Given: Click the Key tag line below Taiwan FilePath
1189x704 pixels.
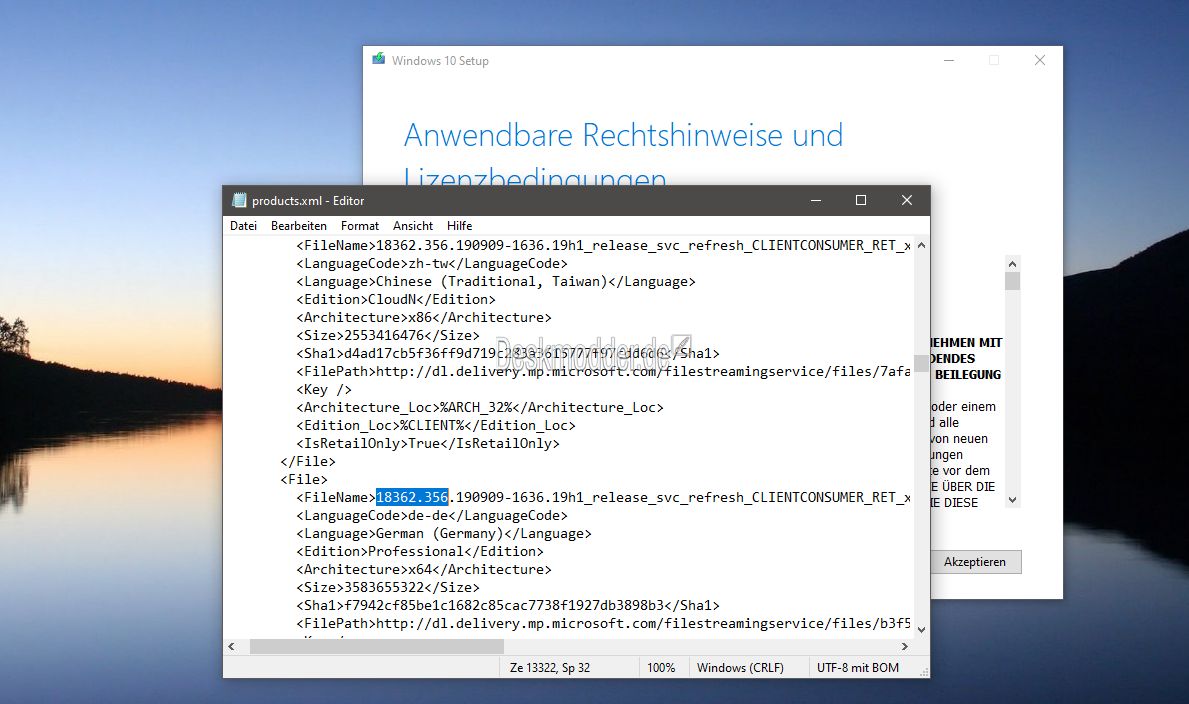Looking at the screenshot, I should [324, 389].
